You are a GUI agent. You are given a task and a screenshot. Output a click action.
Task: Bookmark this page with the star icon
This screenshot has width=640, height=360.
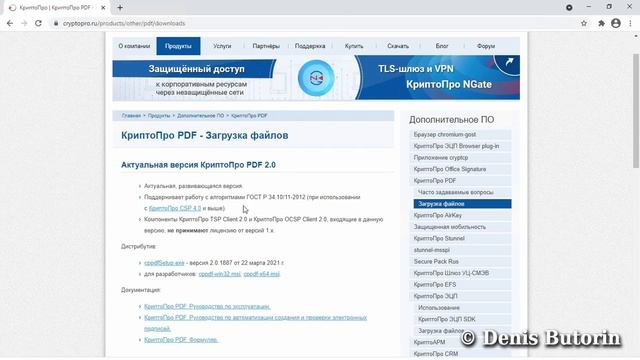pos(584,23)
